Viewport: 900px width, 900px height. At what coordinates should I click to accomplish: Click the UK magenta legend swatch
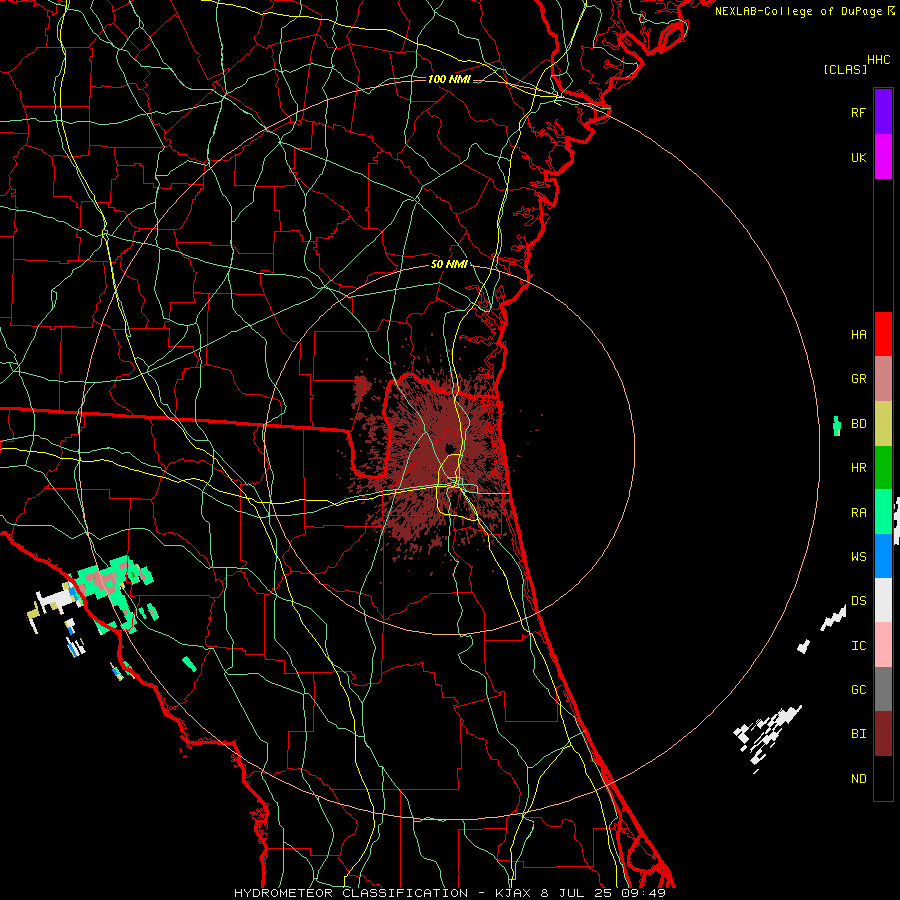883,157
